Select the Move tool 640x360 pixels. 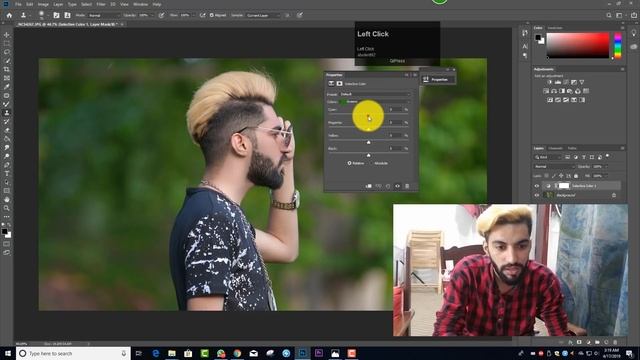pos(7,35)
